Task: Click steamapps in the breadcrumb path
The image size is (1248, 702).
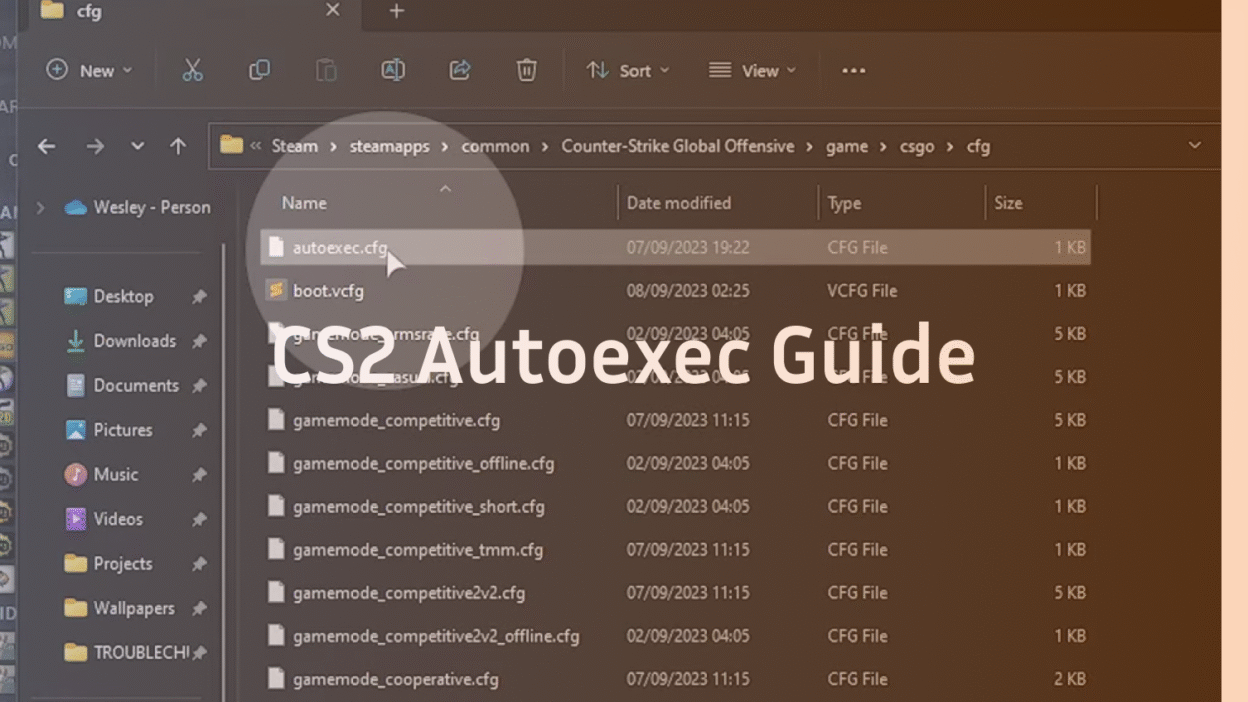Action: coord(389,146)
